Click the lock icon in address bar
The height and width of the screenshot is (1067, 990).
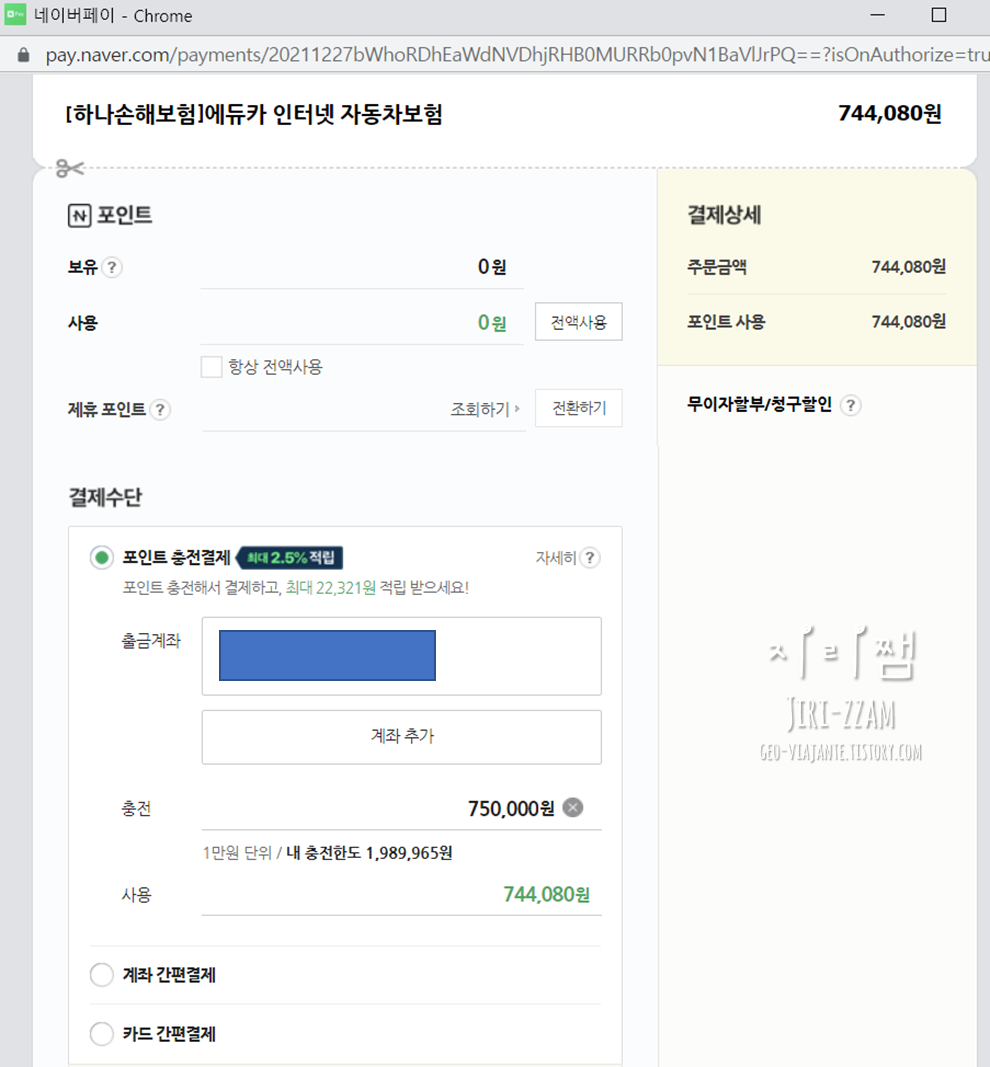click(23, 55)
